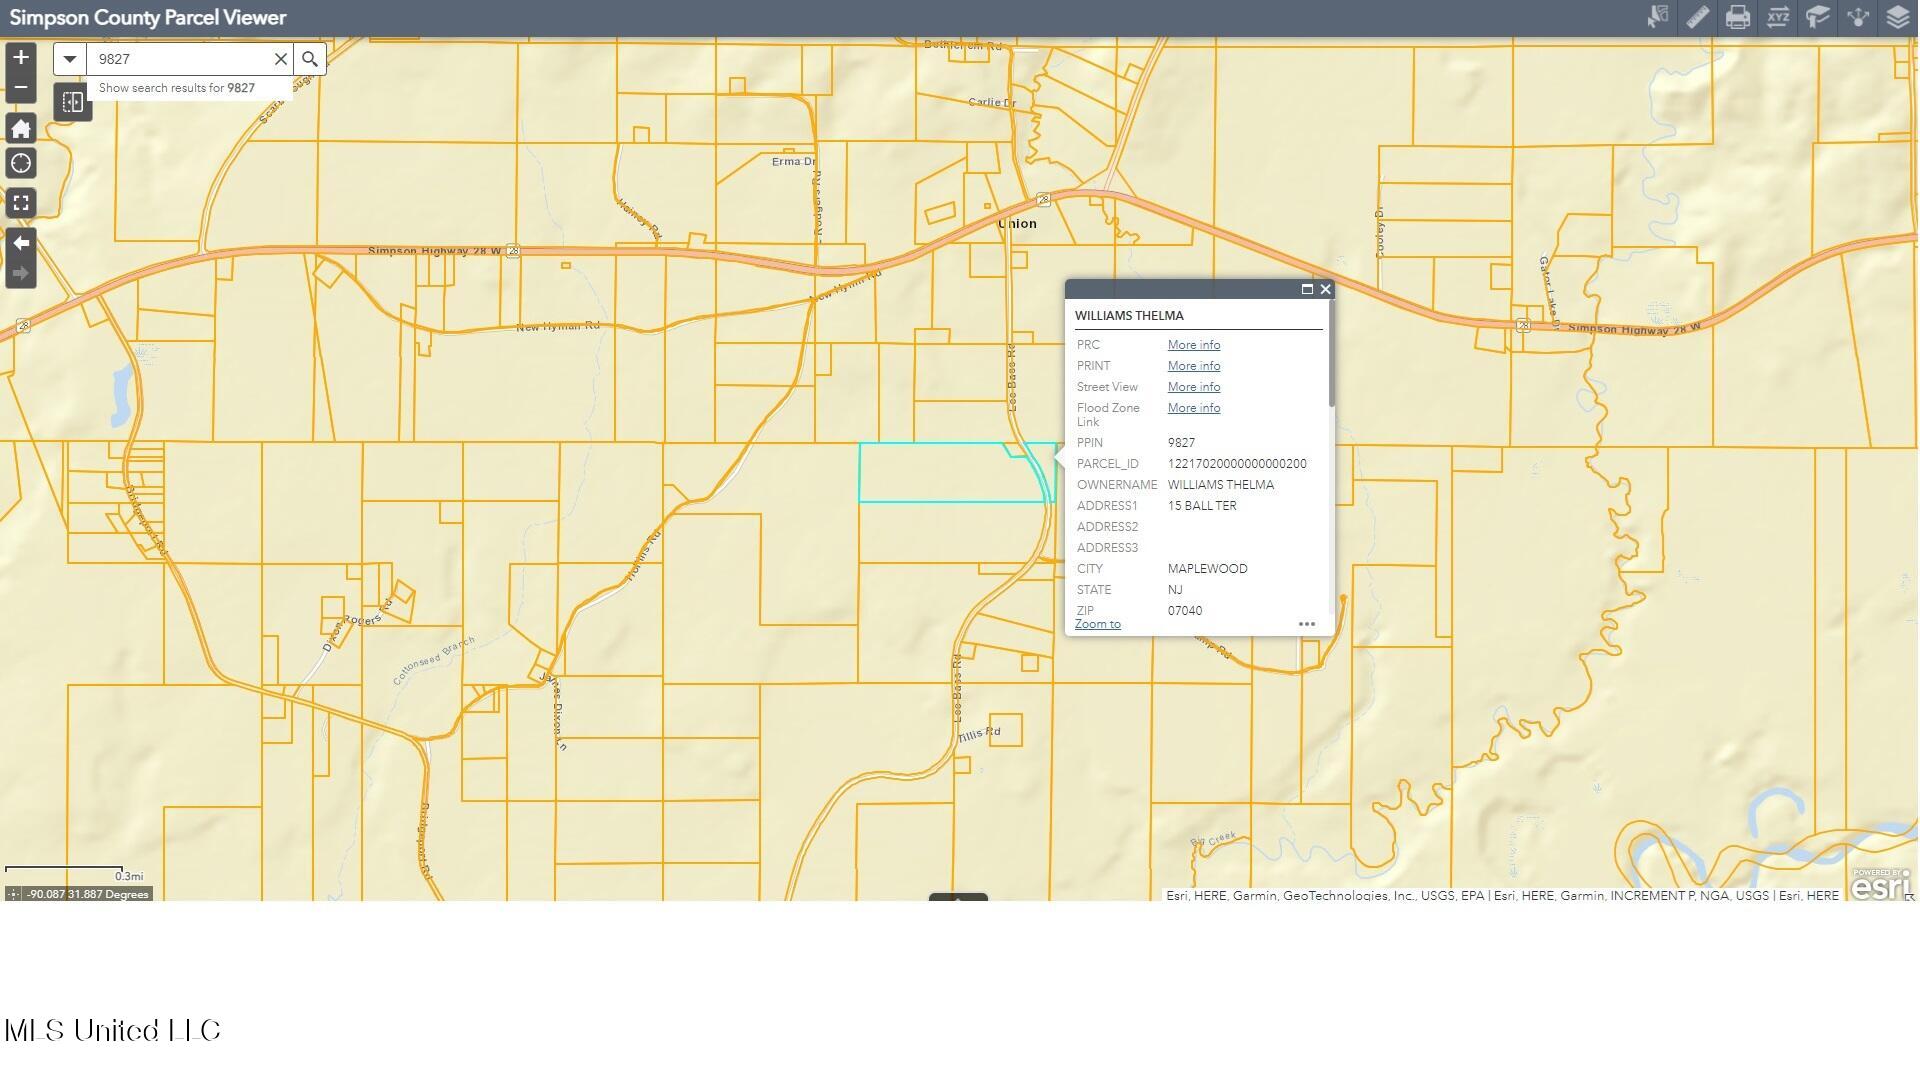Expand the search source dropdown arrow

point(70,59)
